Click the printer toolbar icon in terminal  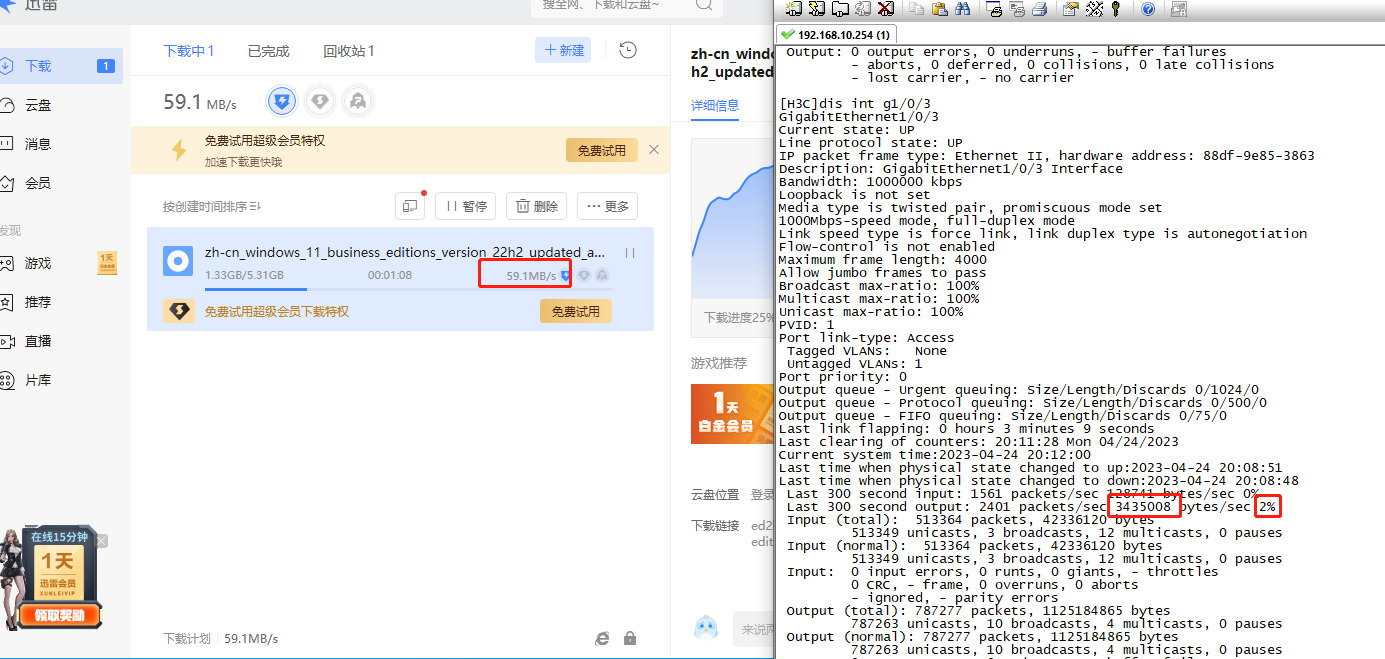(x=1040, y=9)
